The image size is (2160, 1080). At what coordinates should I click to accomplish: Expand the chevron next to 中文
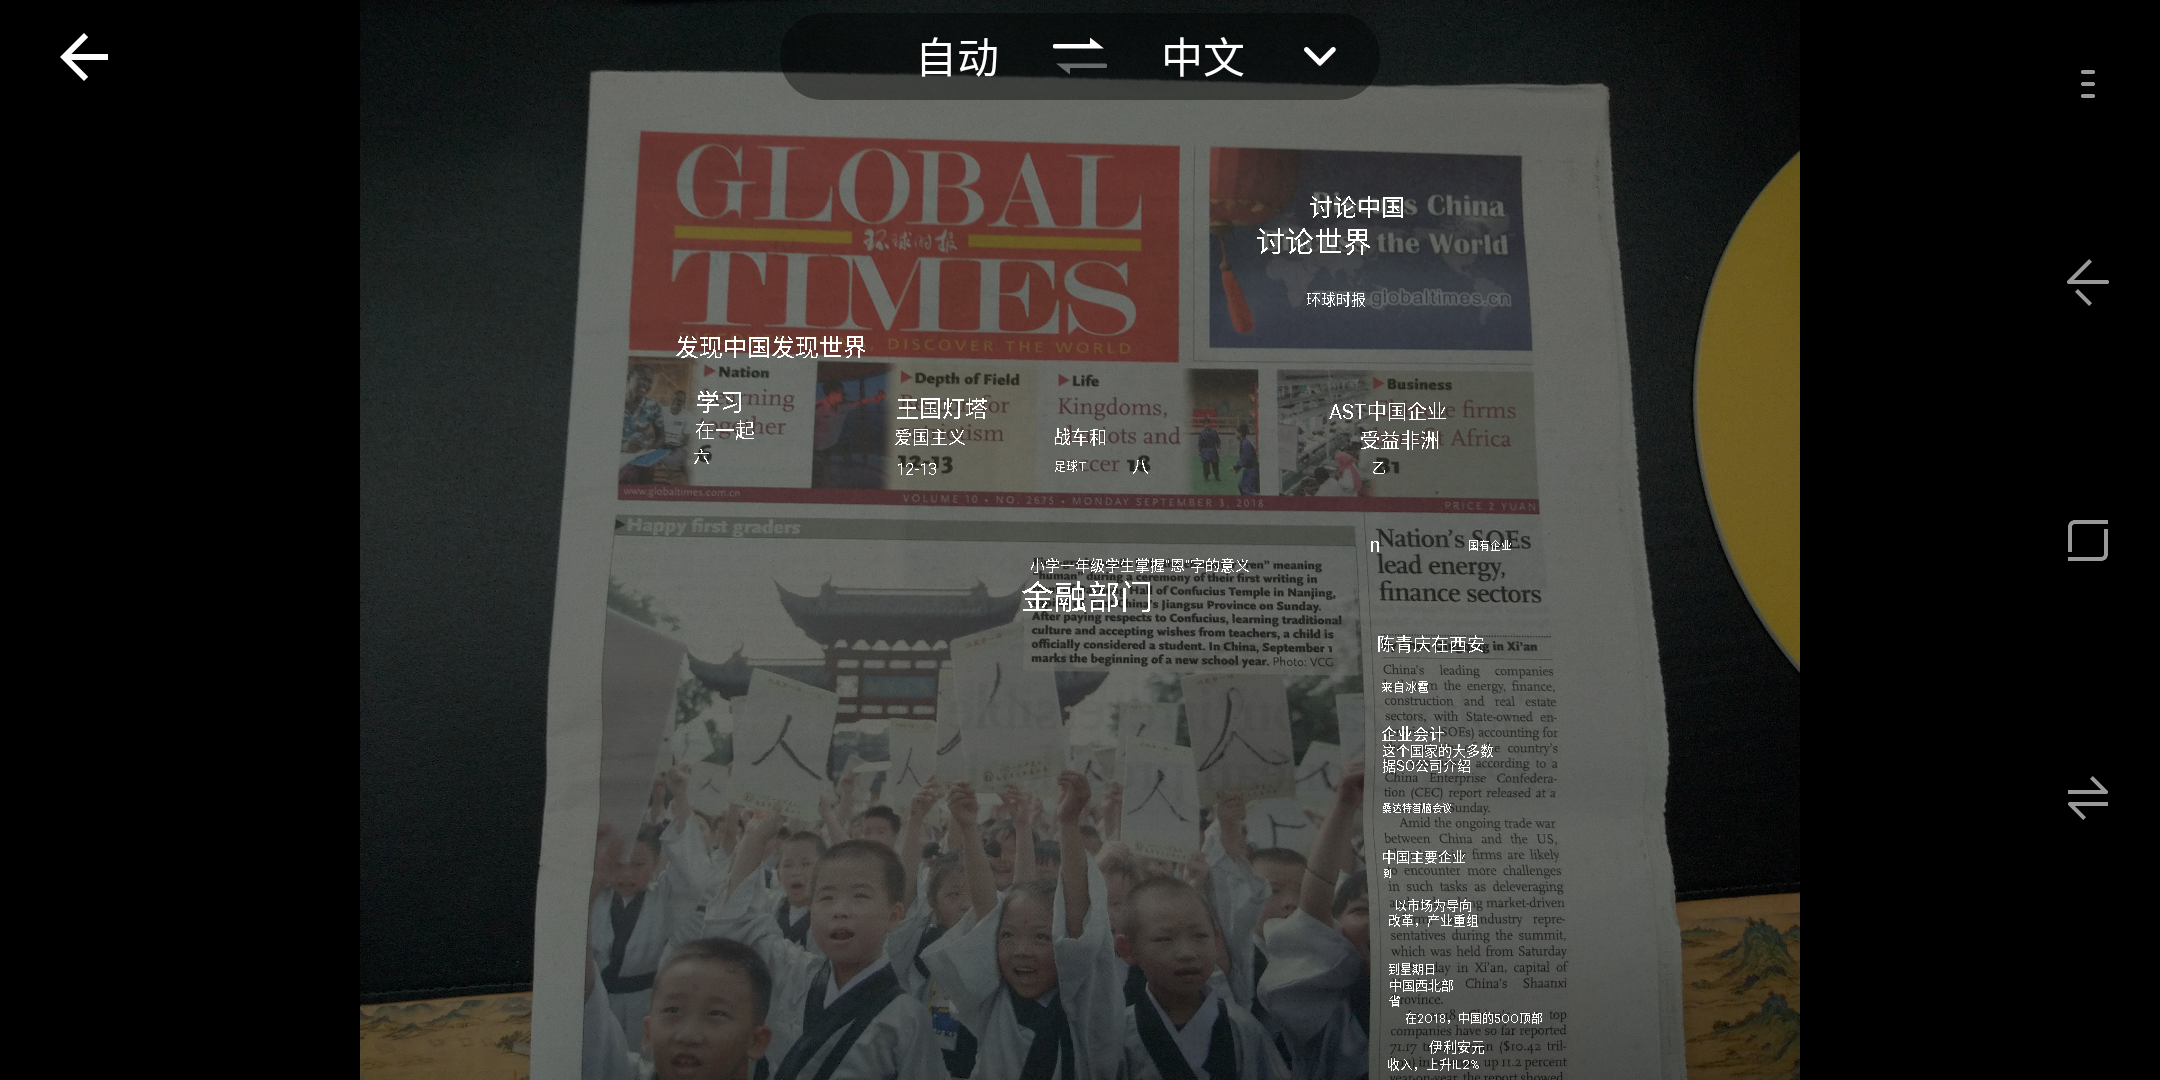coord(1319,57)
